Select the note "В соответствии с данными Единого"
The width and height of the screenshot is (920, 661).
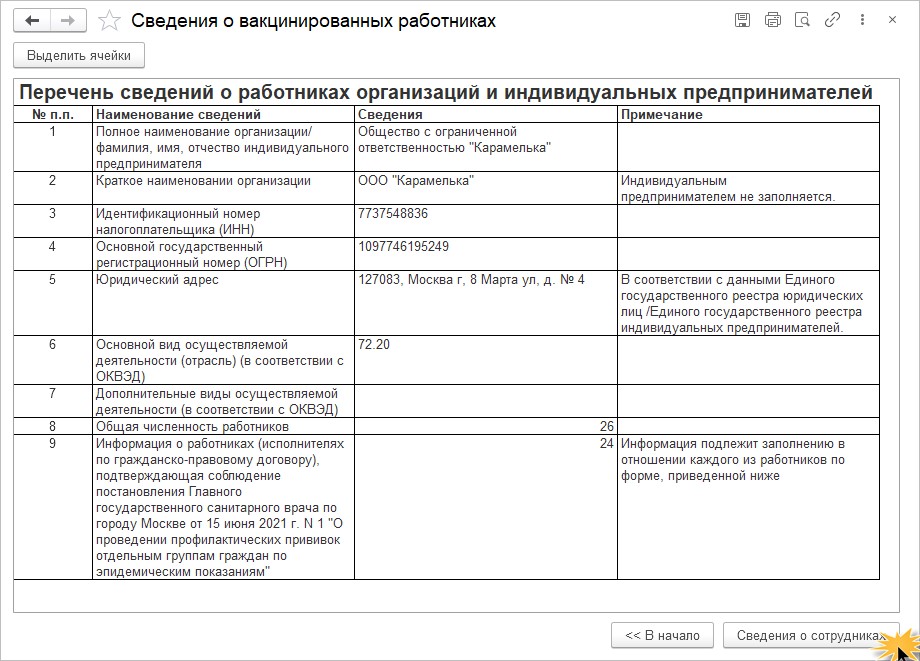click(x=749, y=303)
